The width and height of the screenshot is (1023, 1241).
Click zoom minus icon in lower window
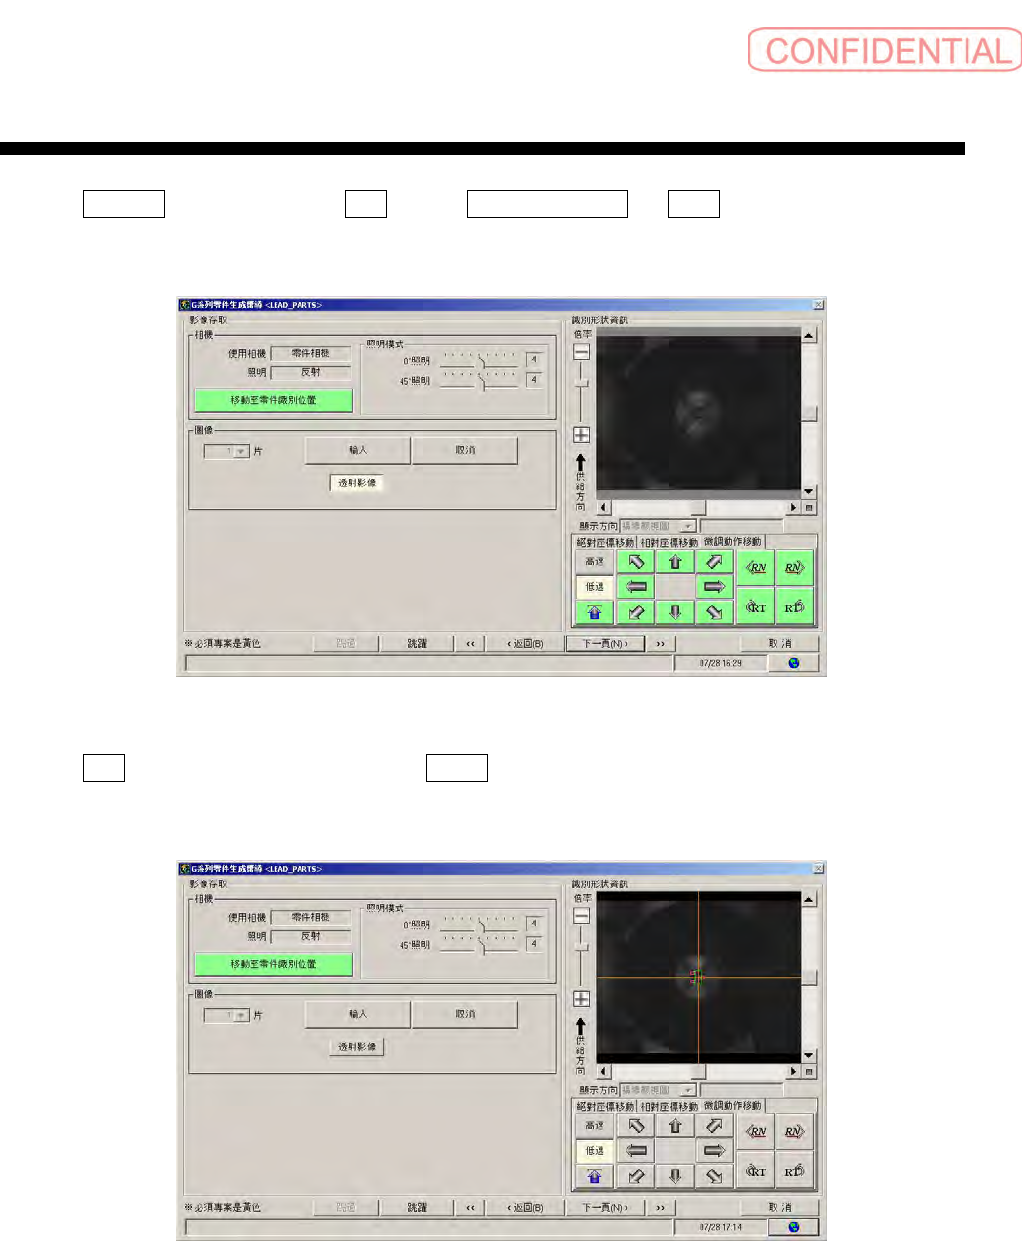(581, 916)
